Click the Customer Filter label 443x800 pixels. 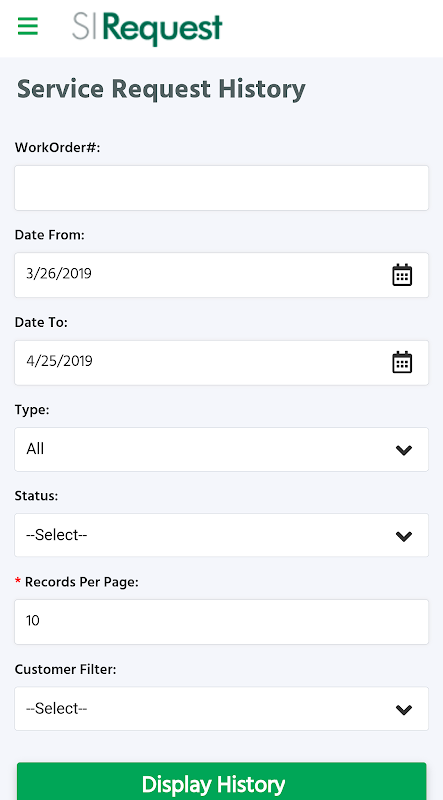point(65,669)
